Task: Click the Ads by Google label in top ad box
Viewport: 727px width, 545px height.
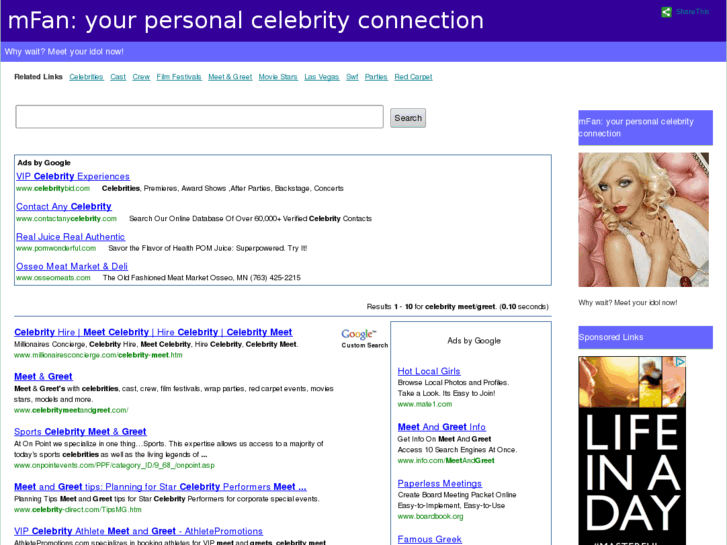Action: (x=44, y=163)
